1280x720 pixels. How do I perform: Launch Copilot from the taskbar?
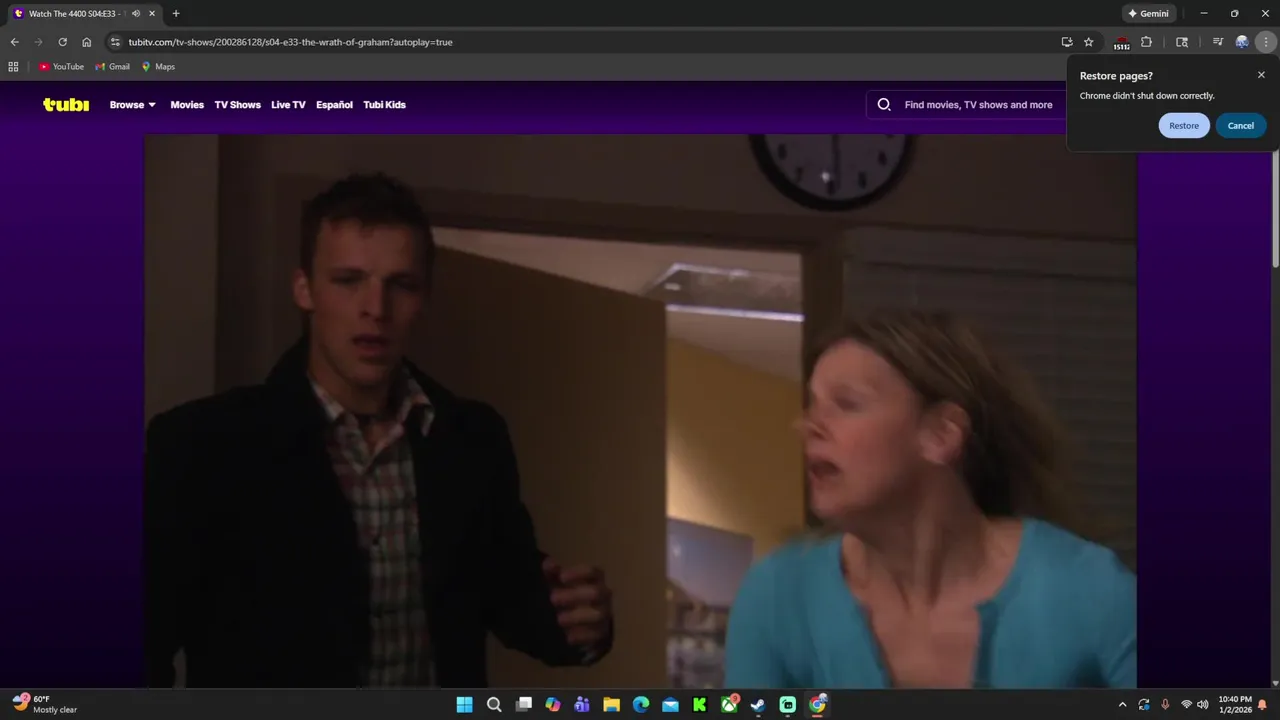coord(553,705)
